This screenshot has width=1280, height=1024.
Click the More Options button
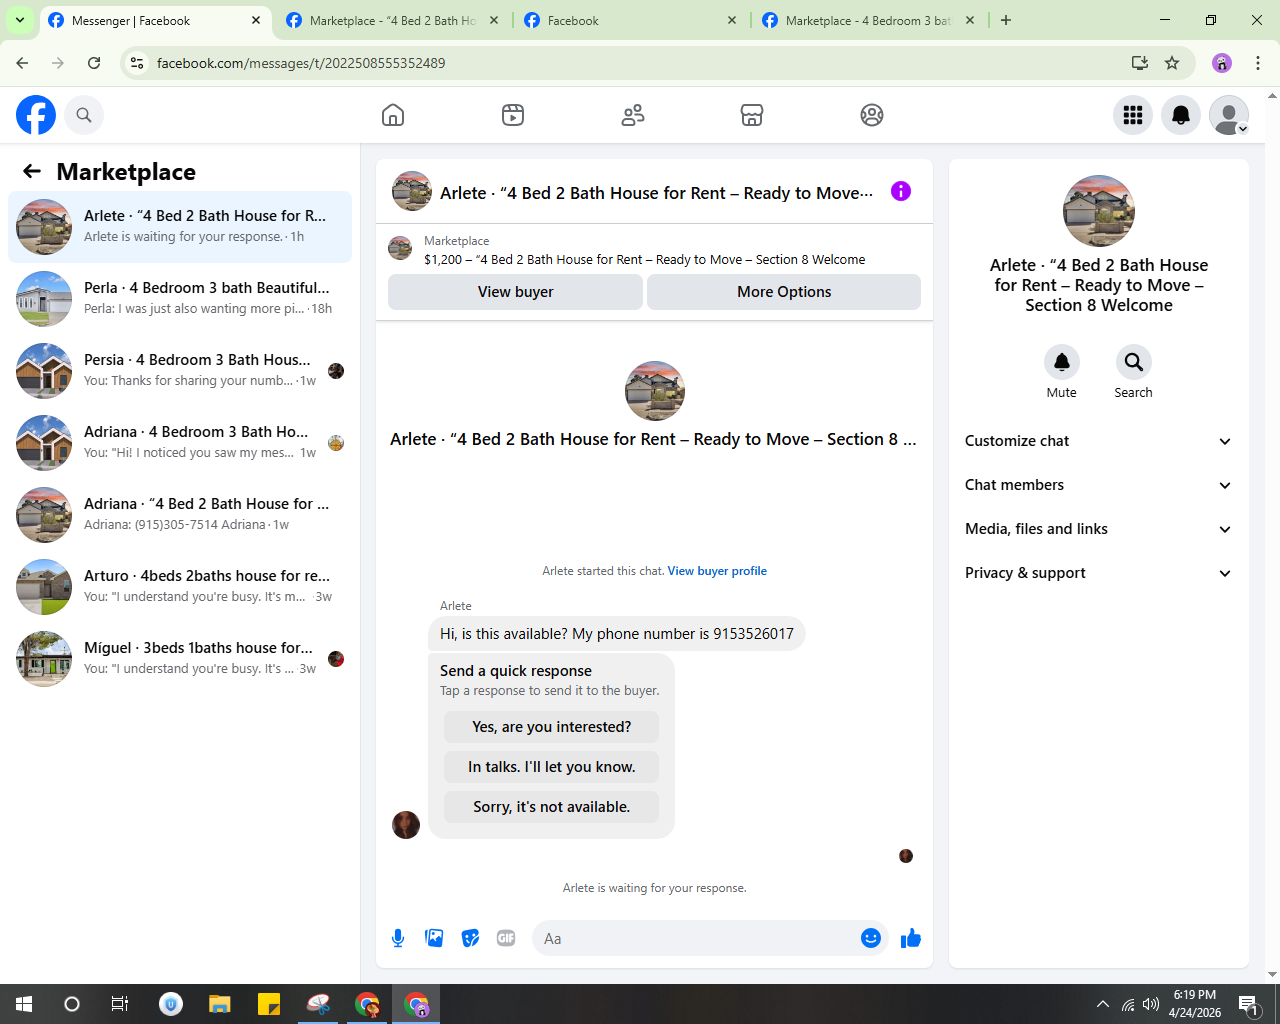[x=784, y=292]
